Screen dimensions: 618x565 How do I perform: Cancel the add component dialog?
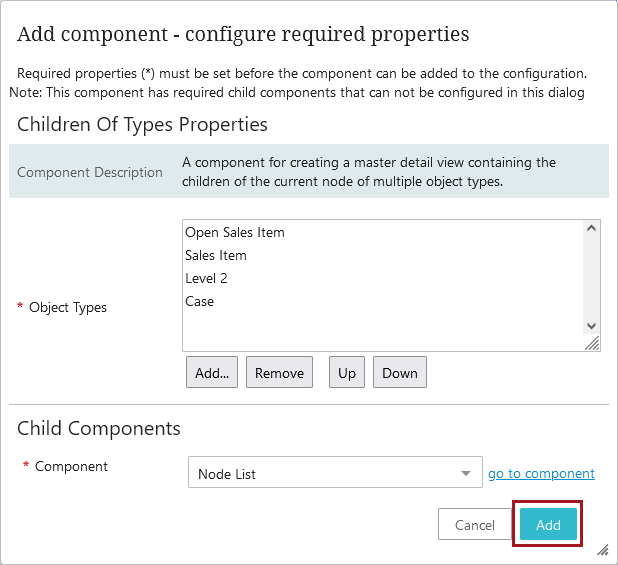tap(475, 524)
